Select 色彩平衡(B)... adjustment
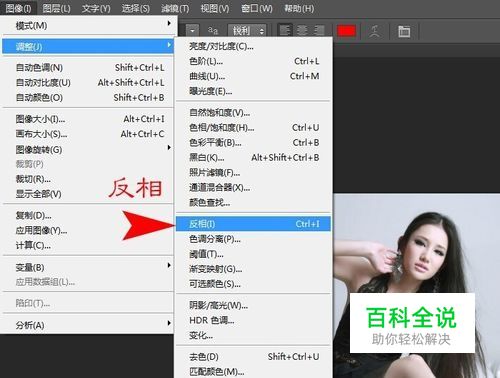 coord(253,143)
